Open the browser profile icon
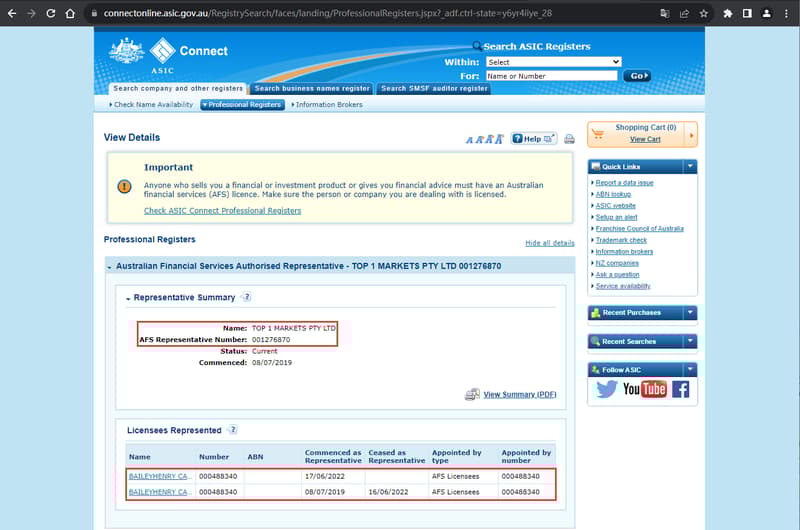Image resolution: width=800 pixels, height=530 pixels. pos(766,13)
